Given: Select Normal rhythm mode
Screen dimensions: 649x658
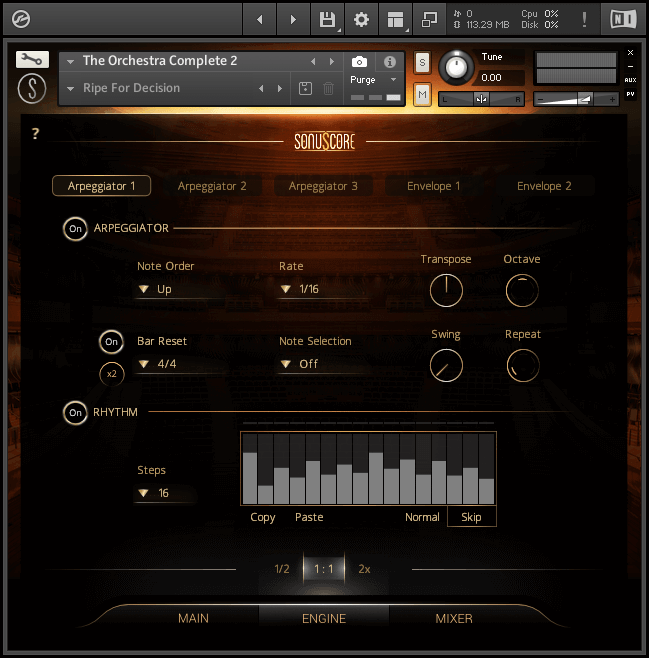Looking at the screenshot, I should (x=422, y=517).
